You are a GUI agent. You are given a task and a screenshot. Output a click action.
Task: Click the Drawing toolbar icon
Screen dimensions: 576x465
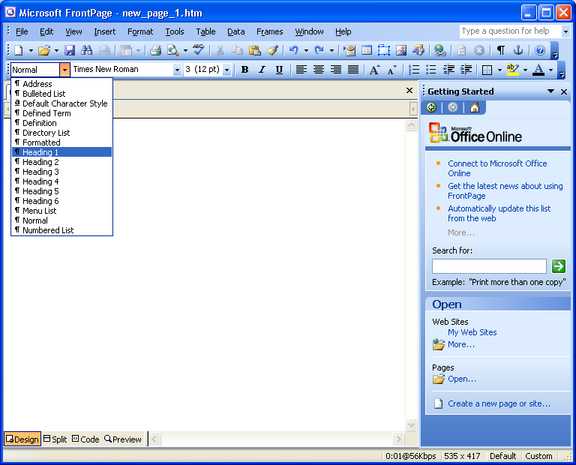(418, 50)
